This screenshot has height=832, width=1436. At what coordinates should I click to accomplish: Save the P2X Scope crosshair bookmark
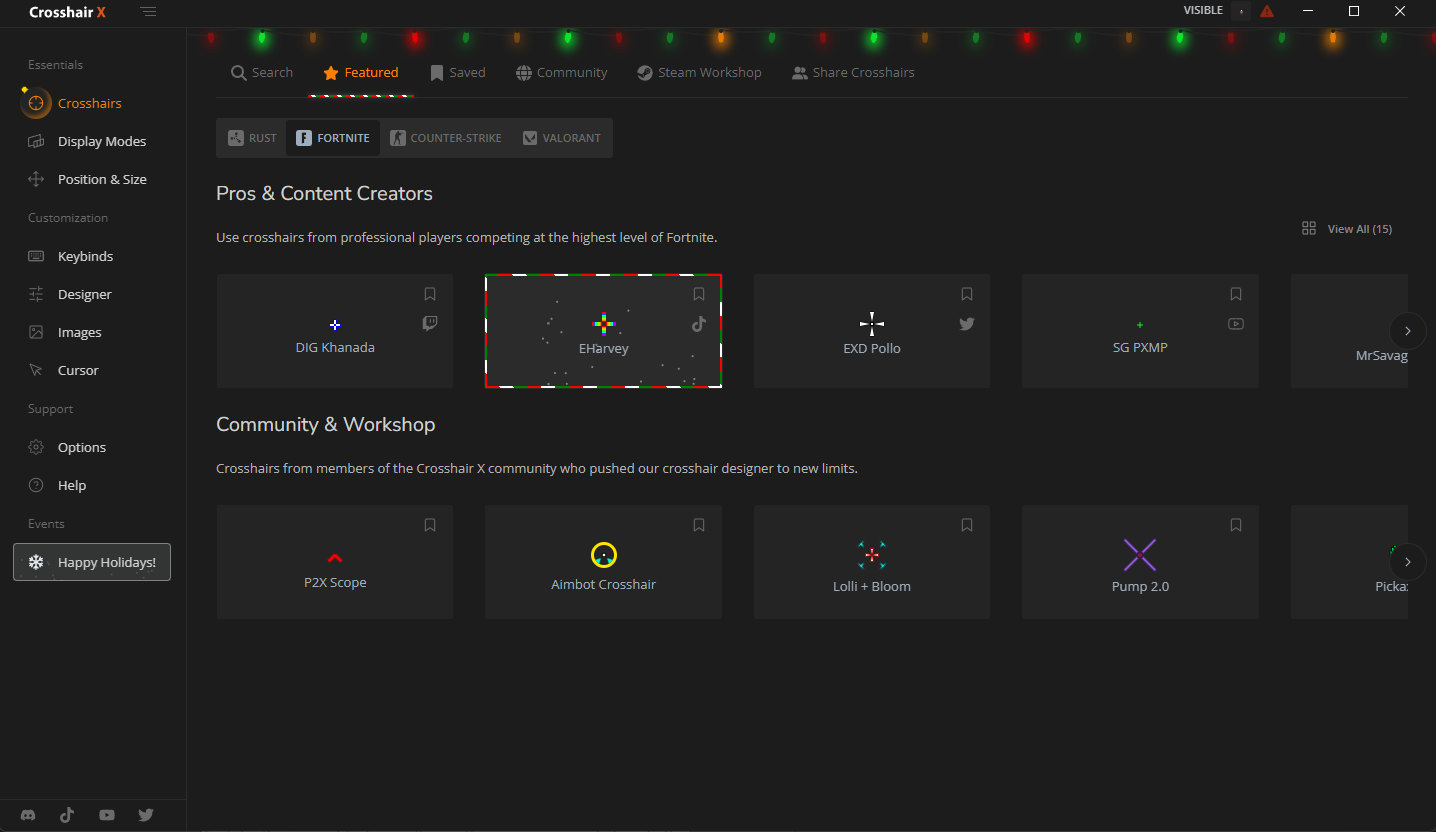[x=430, y=525]
